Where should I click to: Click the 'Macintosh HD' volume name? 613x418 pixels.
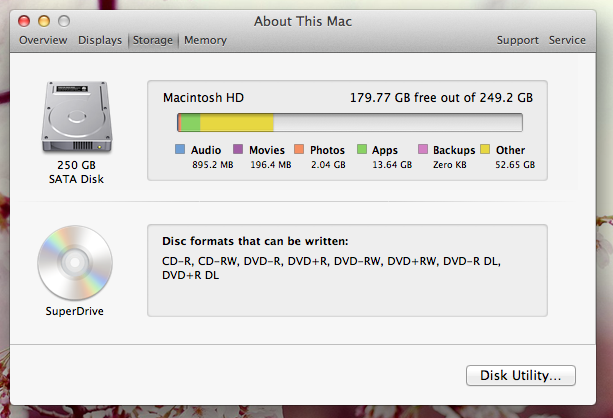[x=203, y=97]
